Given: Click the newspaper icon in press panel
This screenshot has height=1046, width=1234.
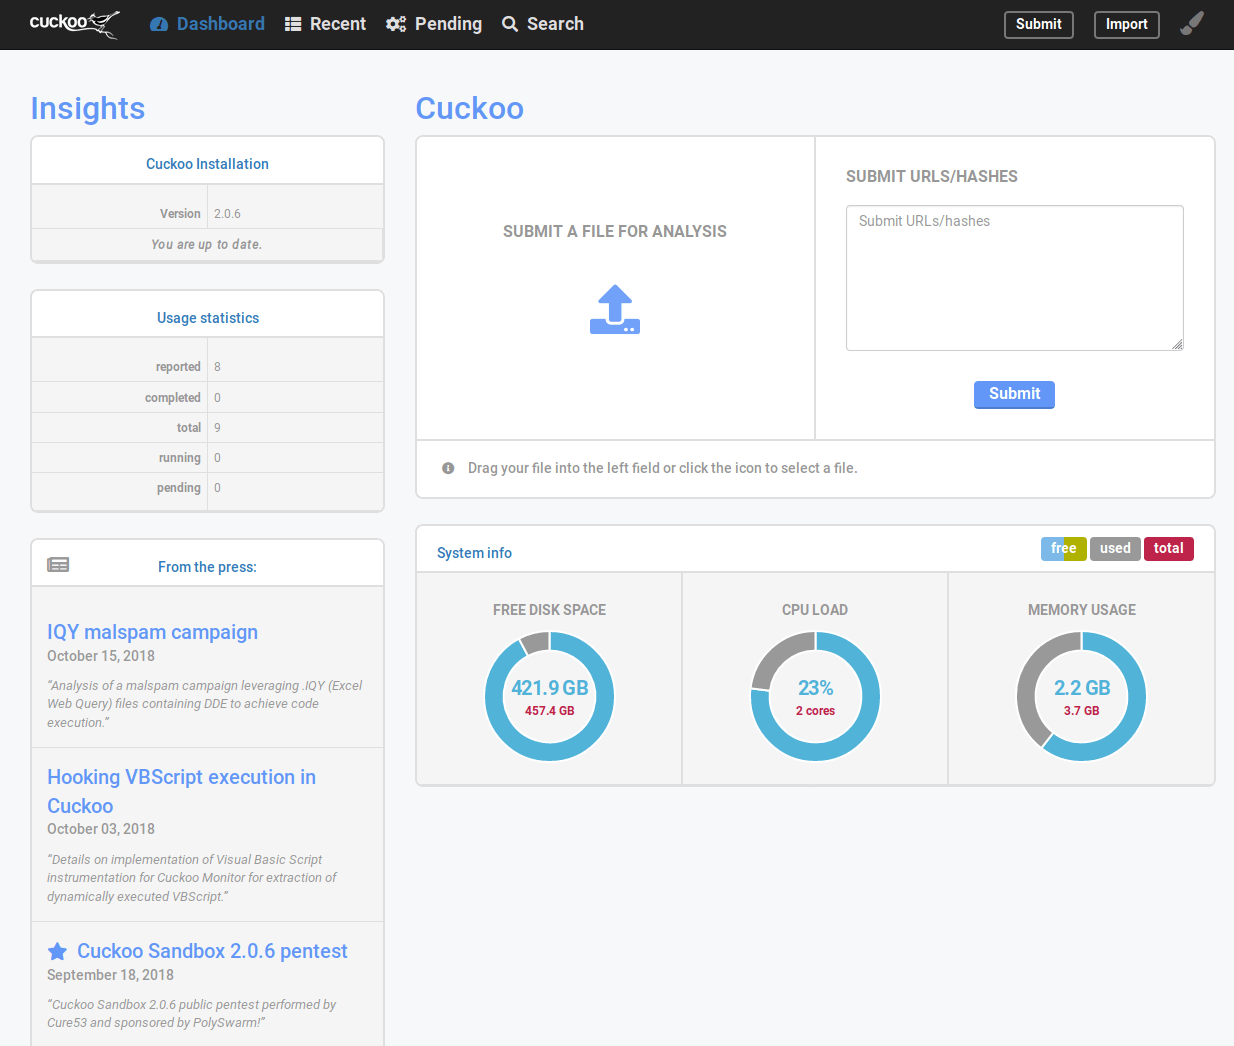Looking at the screenshot, I should click(58, 565).
